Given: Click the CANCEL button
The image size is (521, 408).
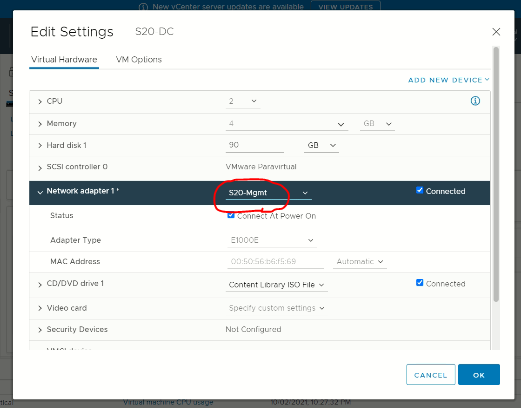Looking at the screenshot, I should pyautogui.click(x=431, y=375).
